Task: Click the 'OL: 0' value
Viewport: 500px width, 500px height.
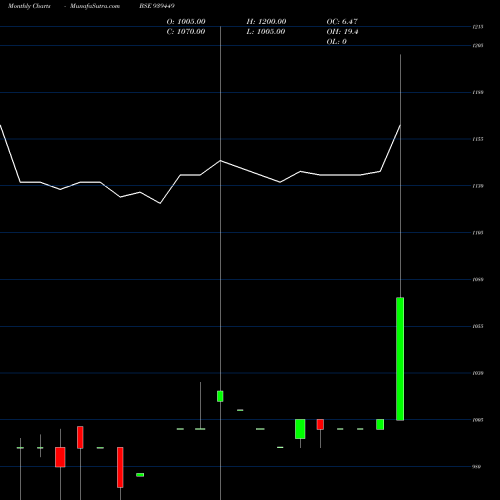Action: (337, 42)
